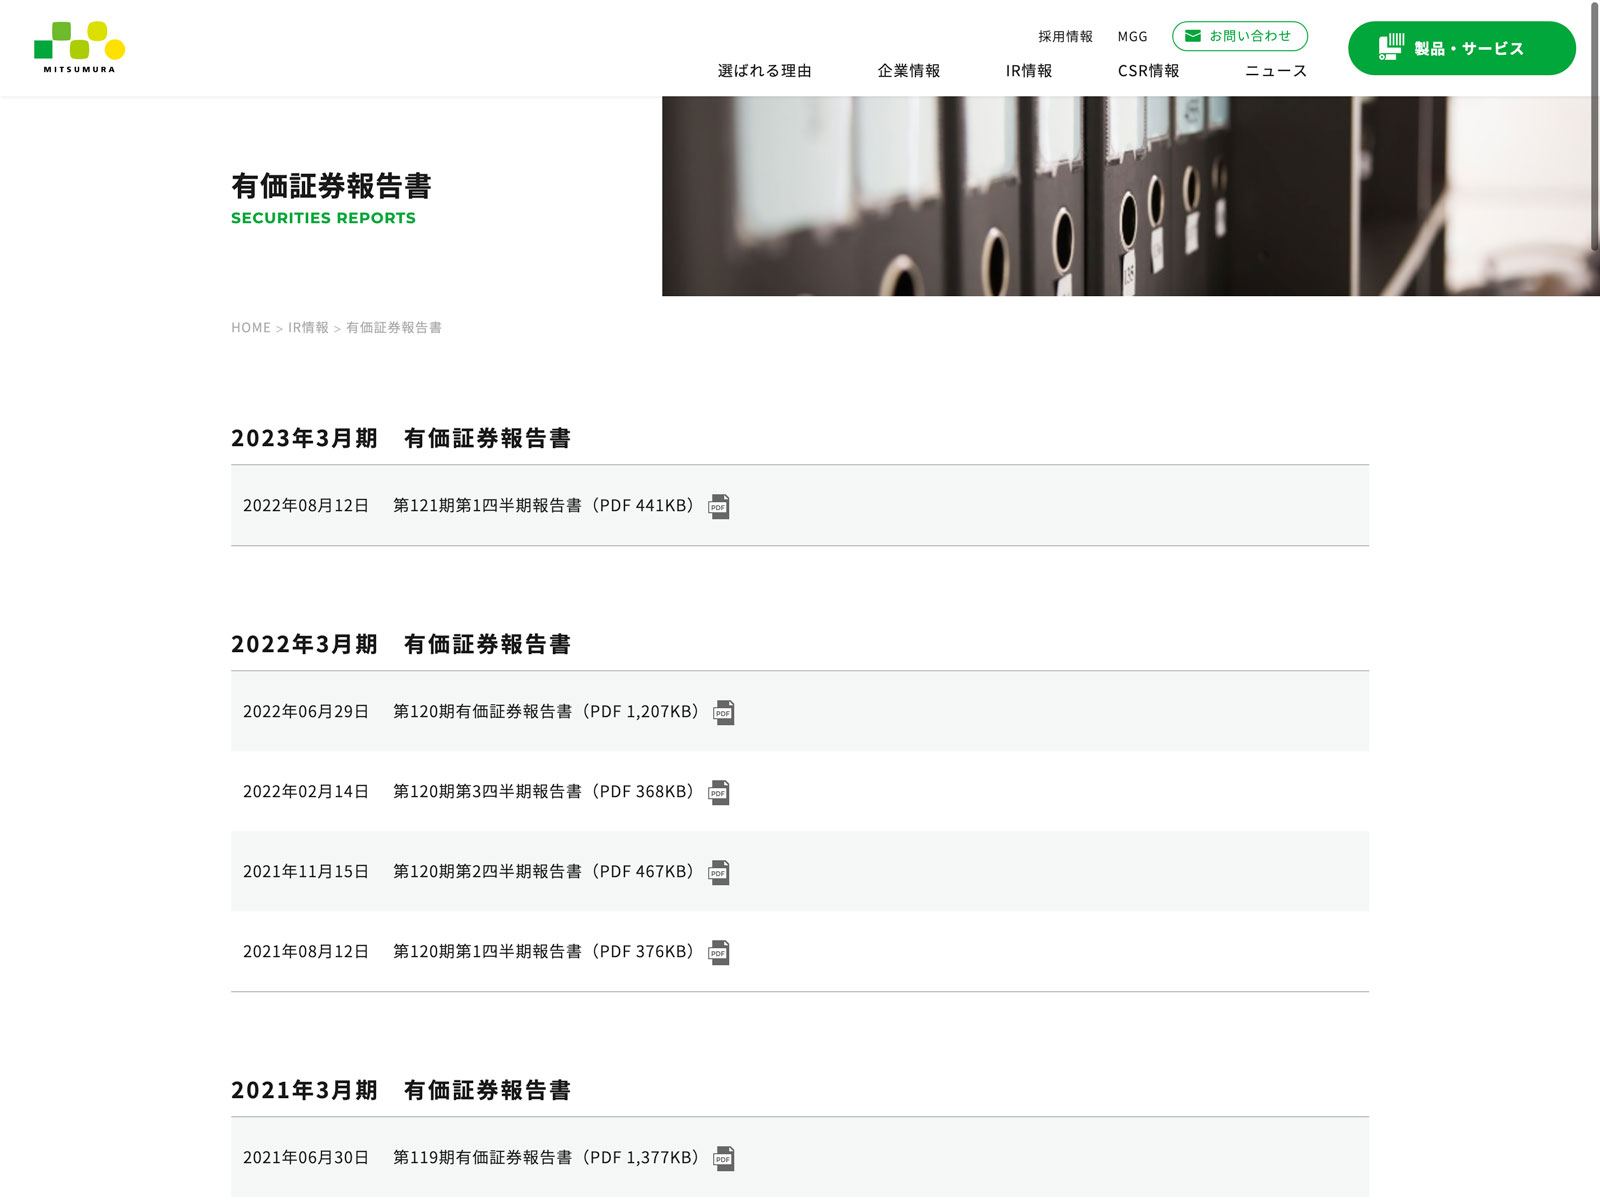Open 第120期有価証券報告書 PDF text link

[545, 712]
